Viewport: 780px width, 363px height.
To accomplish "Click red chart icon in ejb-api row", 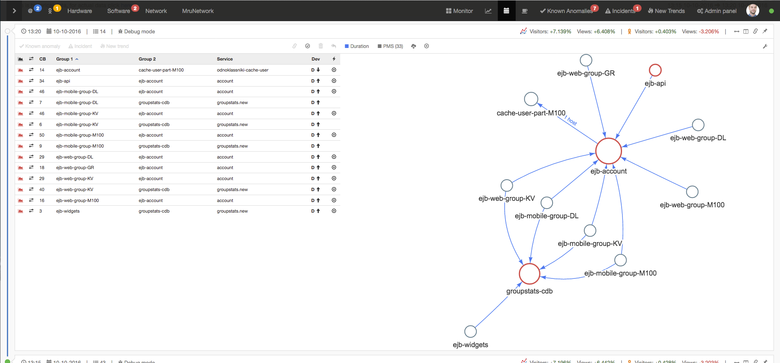I will pos(20,81).
